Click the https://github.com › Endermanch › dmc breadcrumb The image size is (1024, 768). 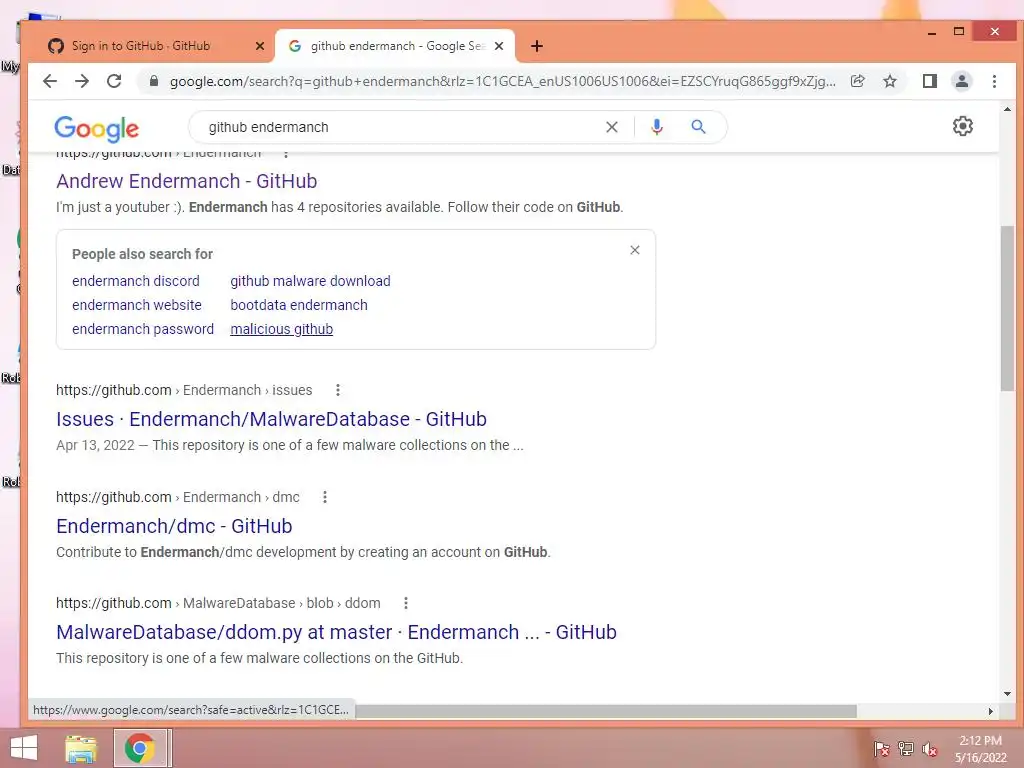click(178, 497)
